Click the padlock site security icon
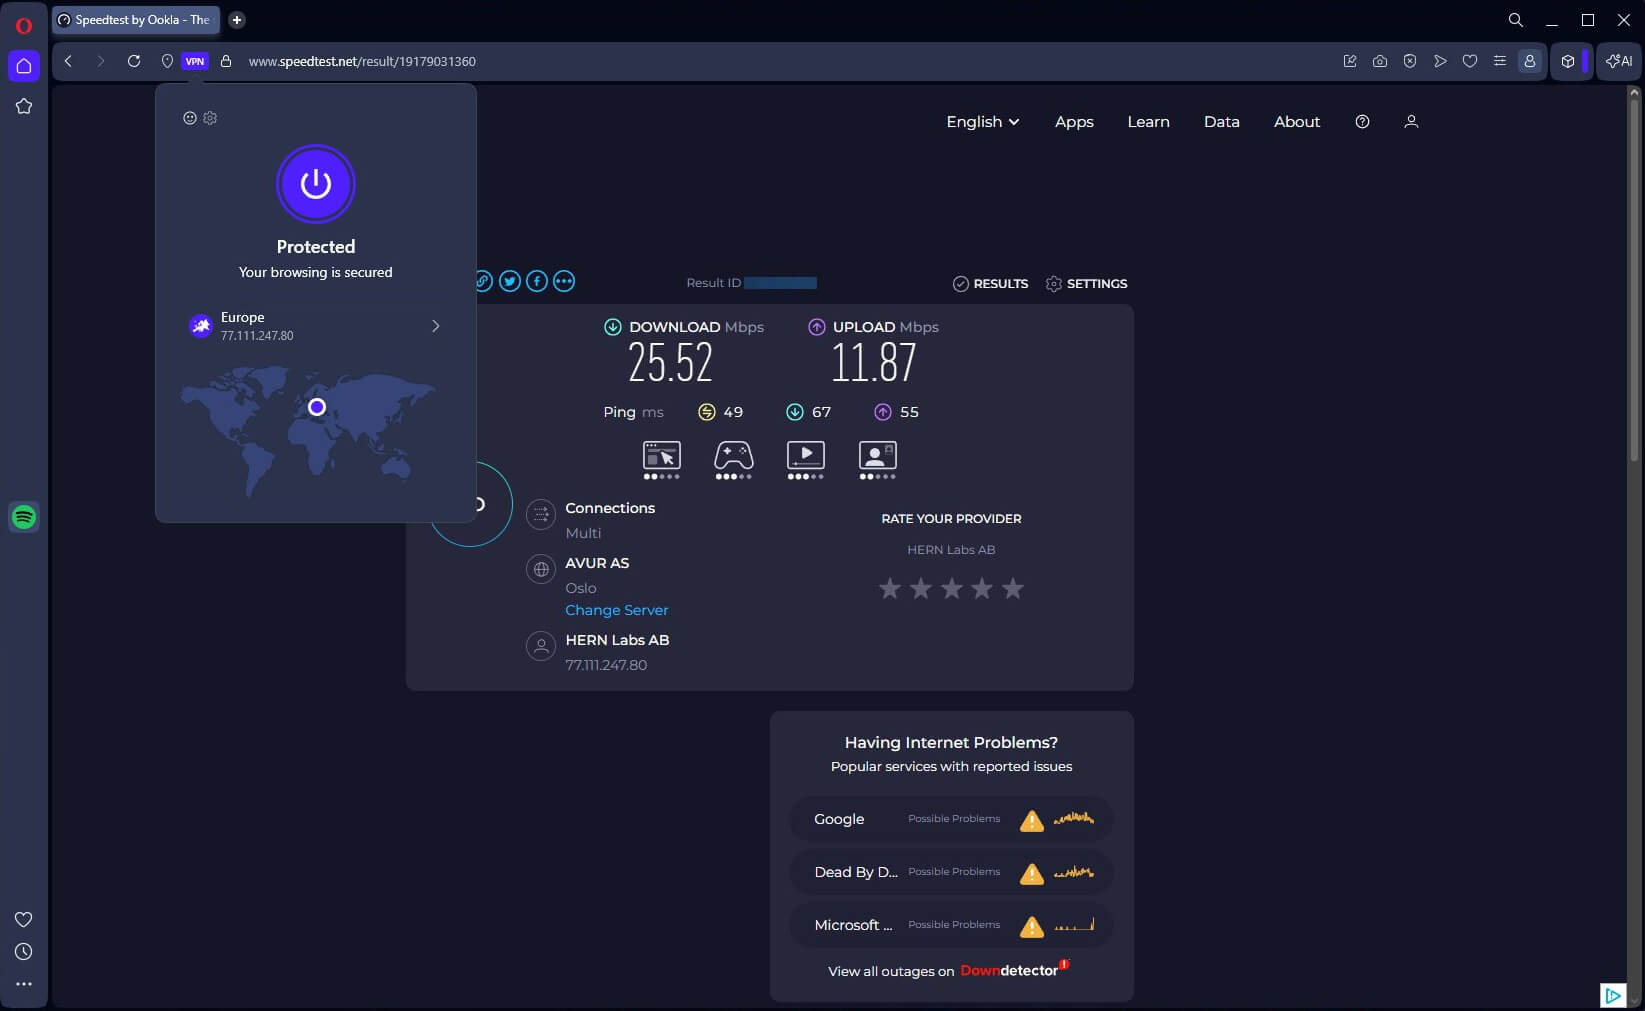The width and height of the screenshot is (1645, 1011). [x=226, y=61]
